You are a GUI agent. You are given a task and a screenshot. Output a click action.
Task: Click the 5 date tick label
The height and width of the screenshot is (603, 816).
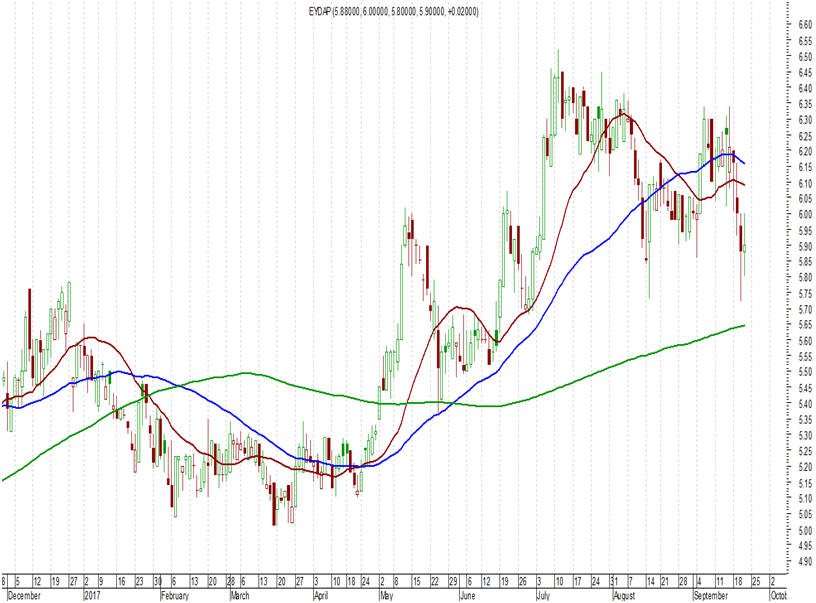18,581
